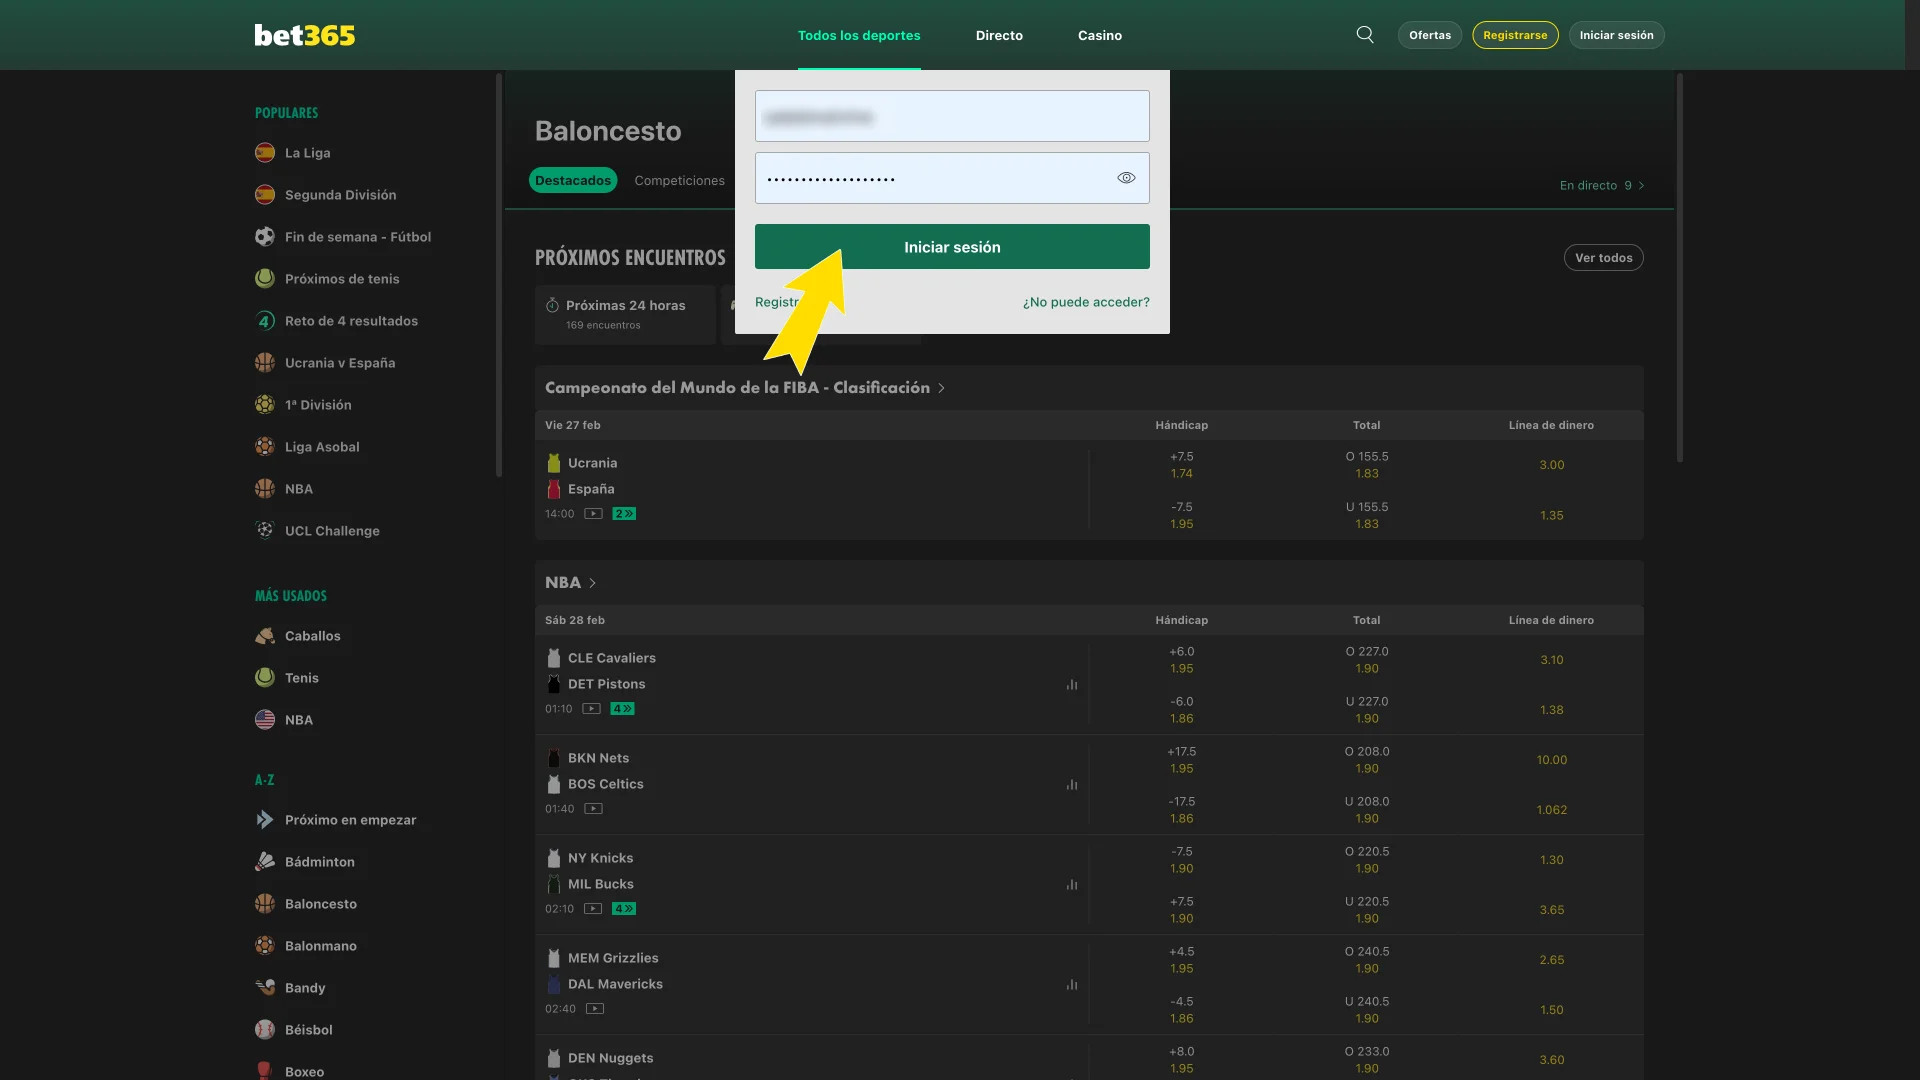
Task: Click the Tenis ball icon
Action: click(264, 677)
